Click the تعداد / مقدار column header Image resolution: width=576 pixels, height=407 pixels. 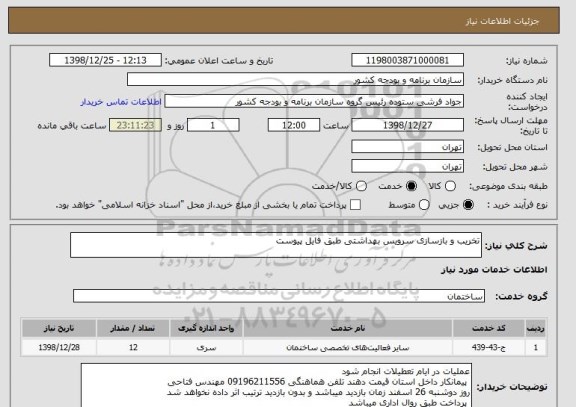coord(133,328)
